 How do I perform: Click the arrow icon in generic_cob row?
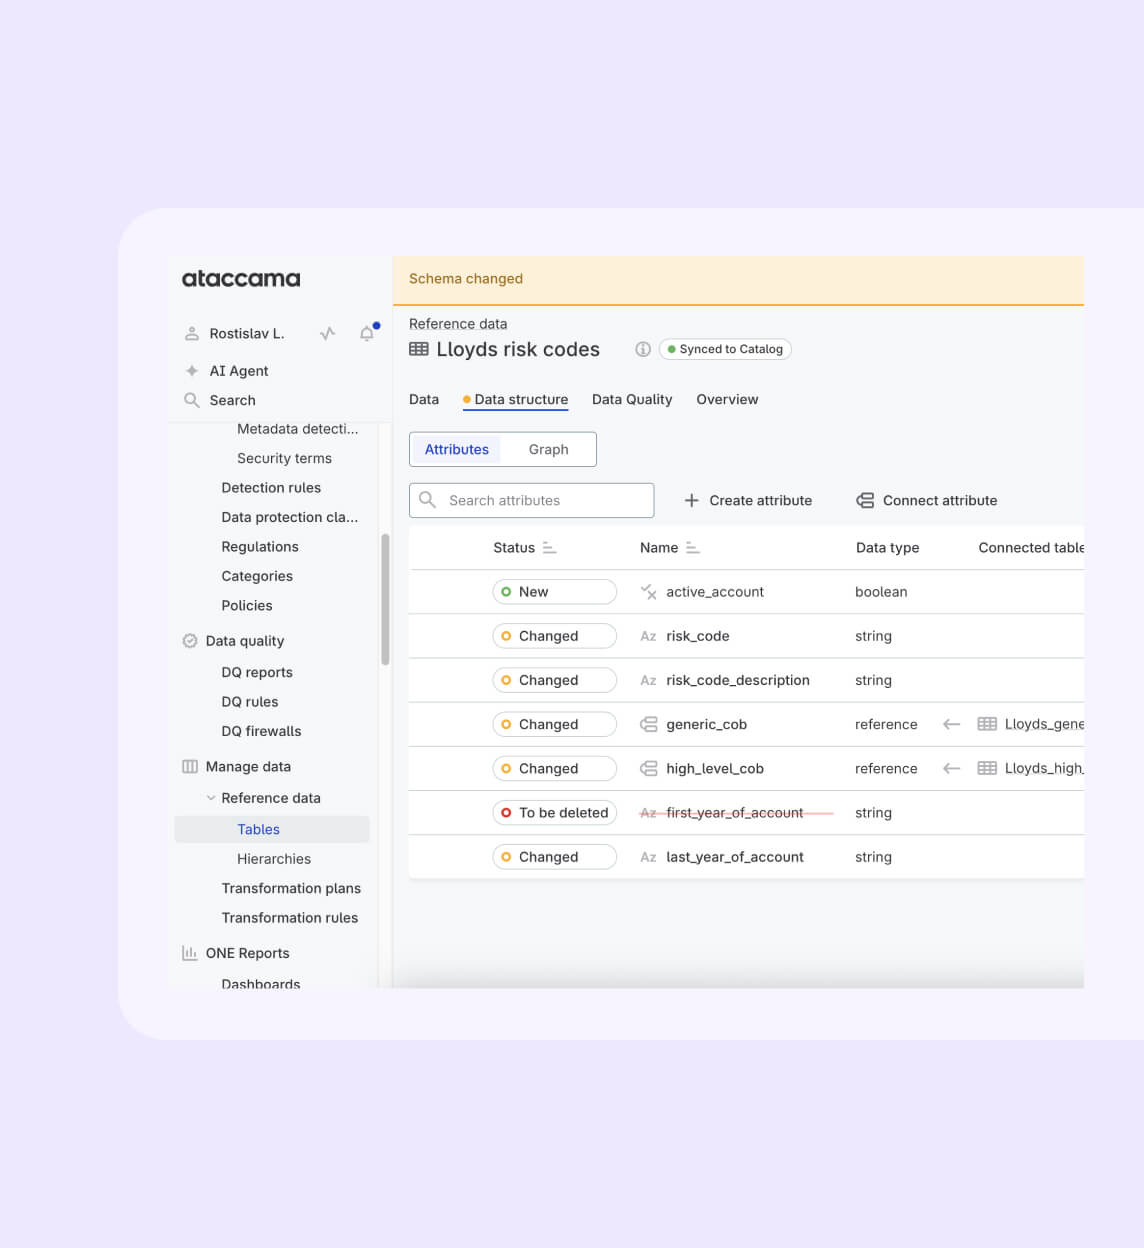click(952, 724)
